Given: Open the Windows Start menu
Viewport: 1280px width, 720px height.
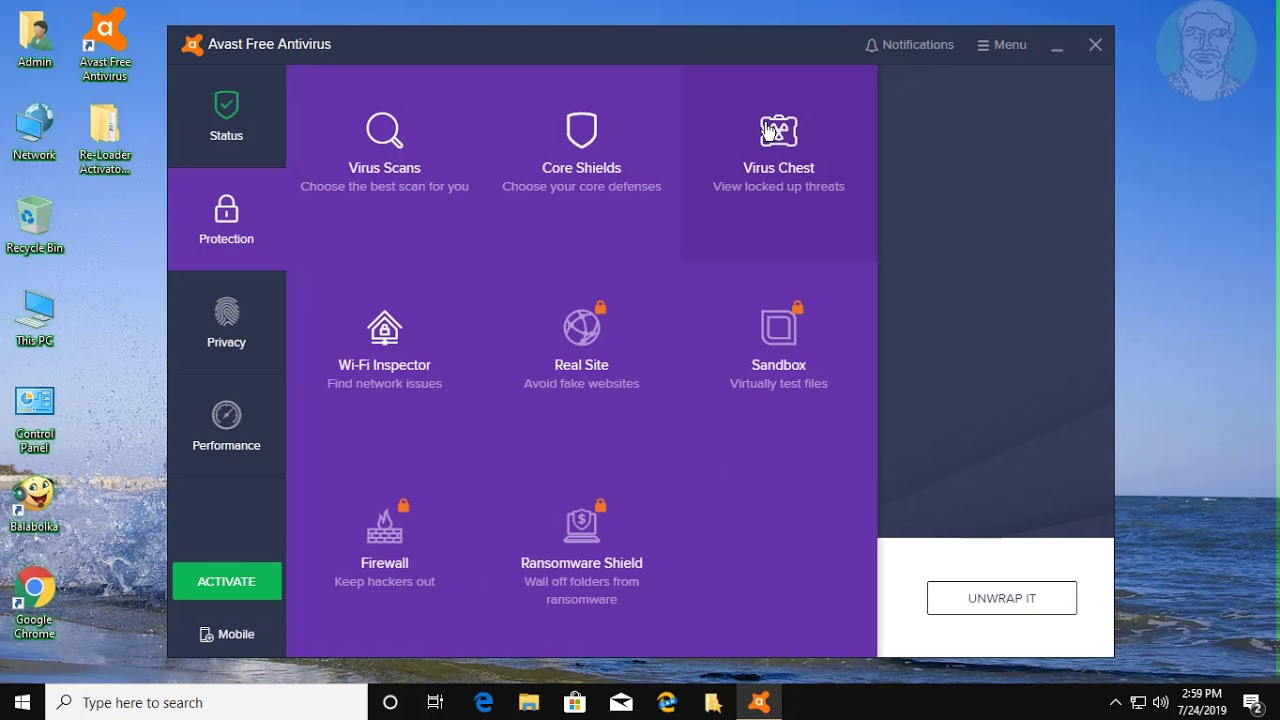Looking at the screenshot, I should [23, 702].
